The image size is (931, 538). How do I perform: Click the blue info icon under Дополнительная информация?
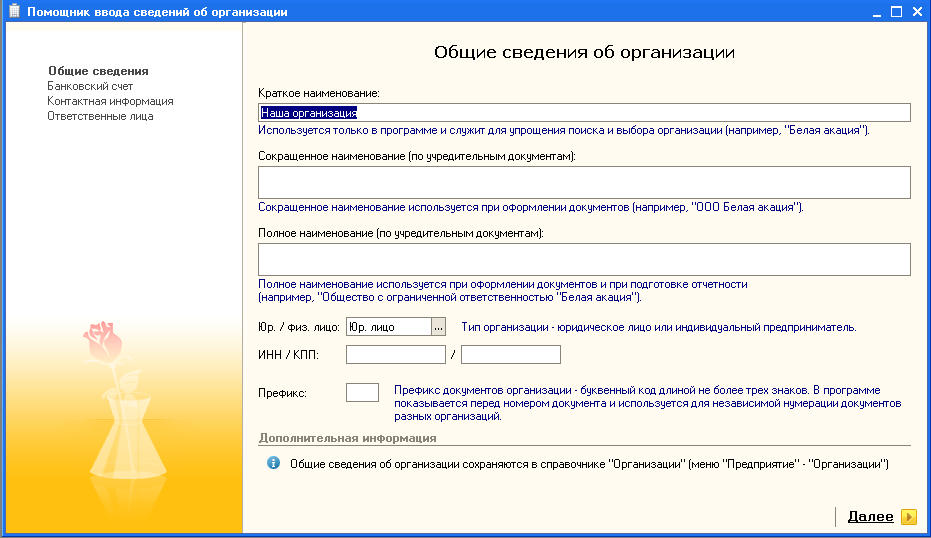pyautogui.click(x=273, y=464)
